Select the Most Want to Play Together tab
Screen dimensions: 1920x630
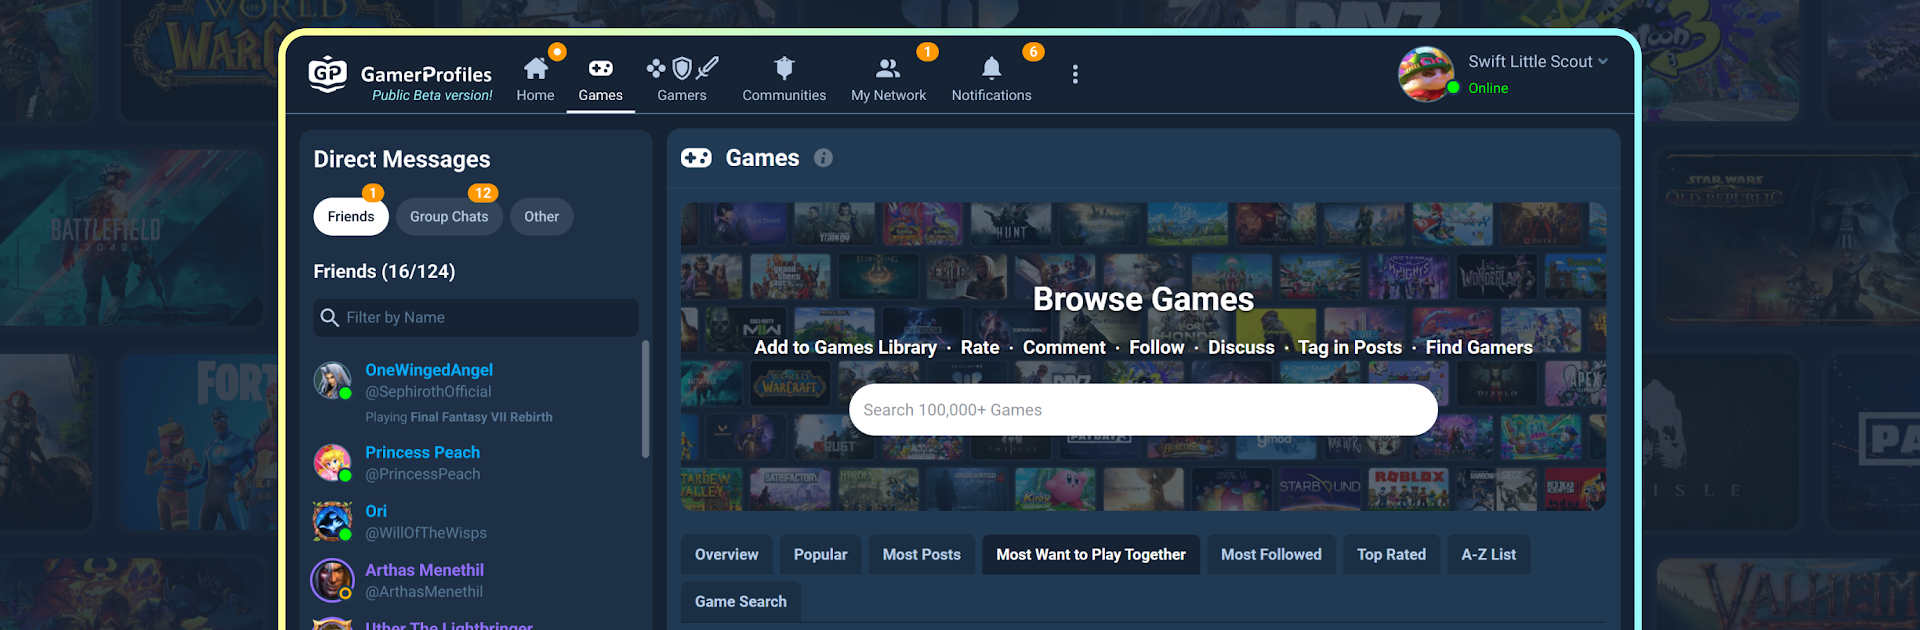[x=1091, y=555]
